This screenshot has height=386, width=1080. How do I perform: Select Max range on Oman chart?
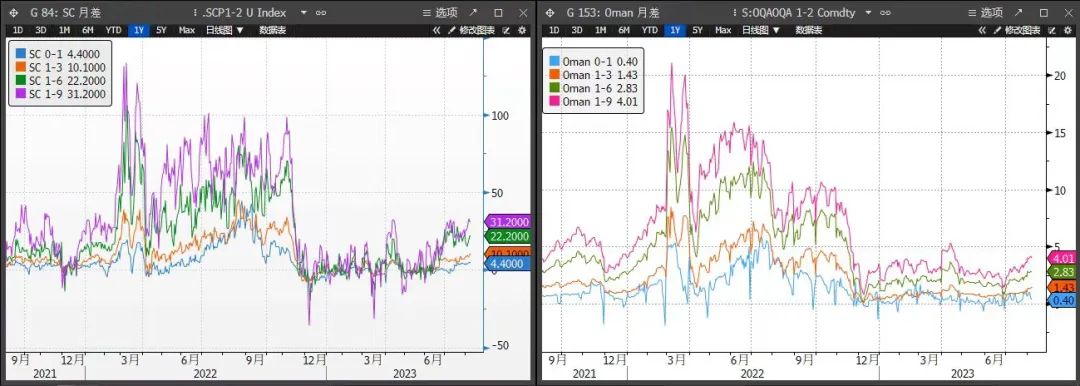click(723, 30)
